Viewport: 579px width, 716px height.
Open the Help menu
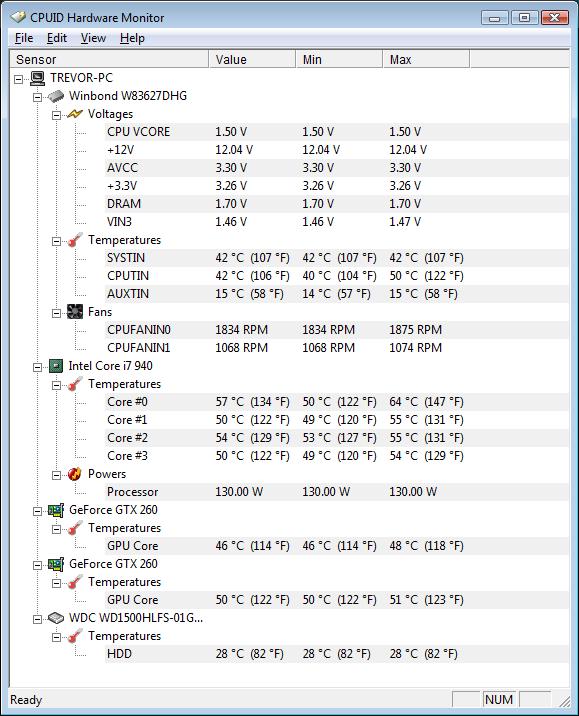click(132, 38)
